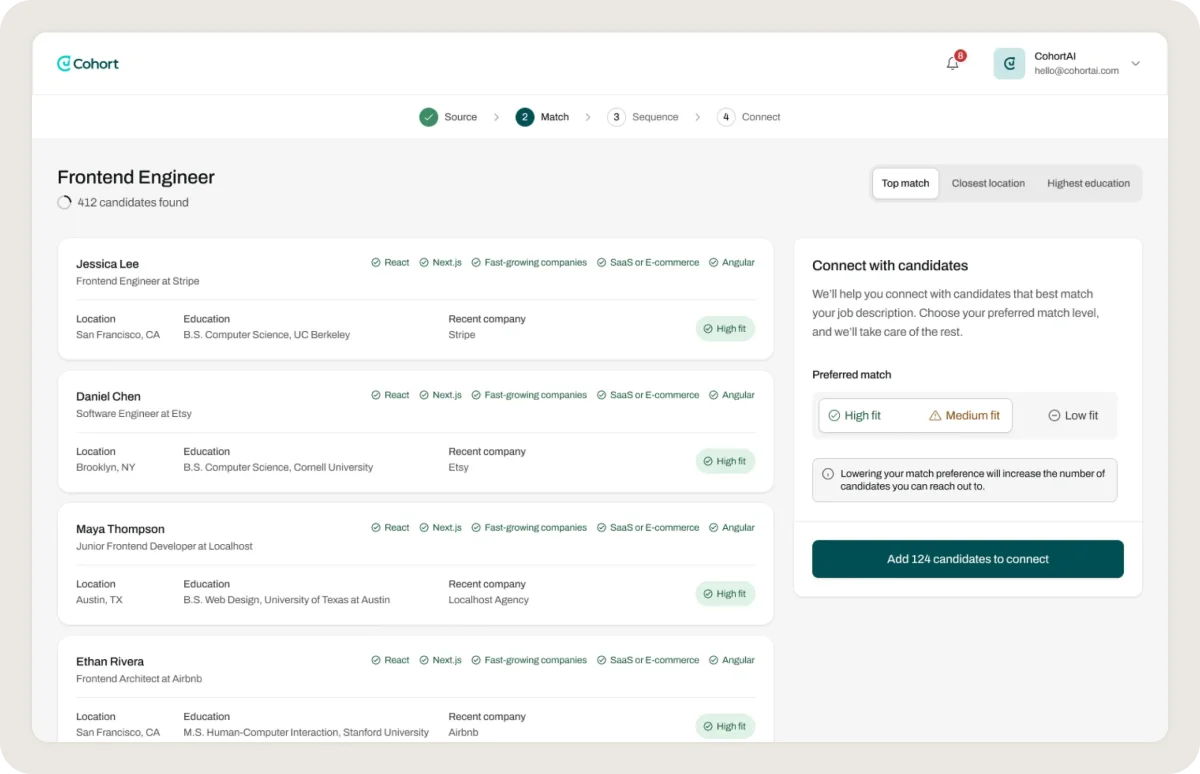The width and height of the screenshot is (1200, 774).
Task: Click the minus icon on Low fit
Action: (1054, 415)
